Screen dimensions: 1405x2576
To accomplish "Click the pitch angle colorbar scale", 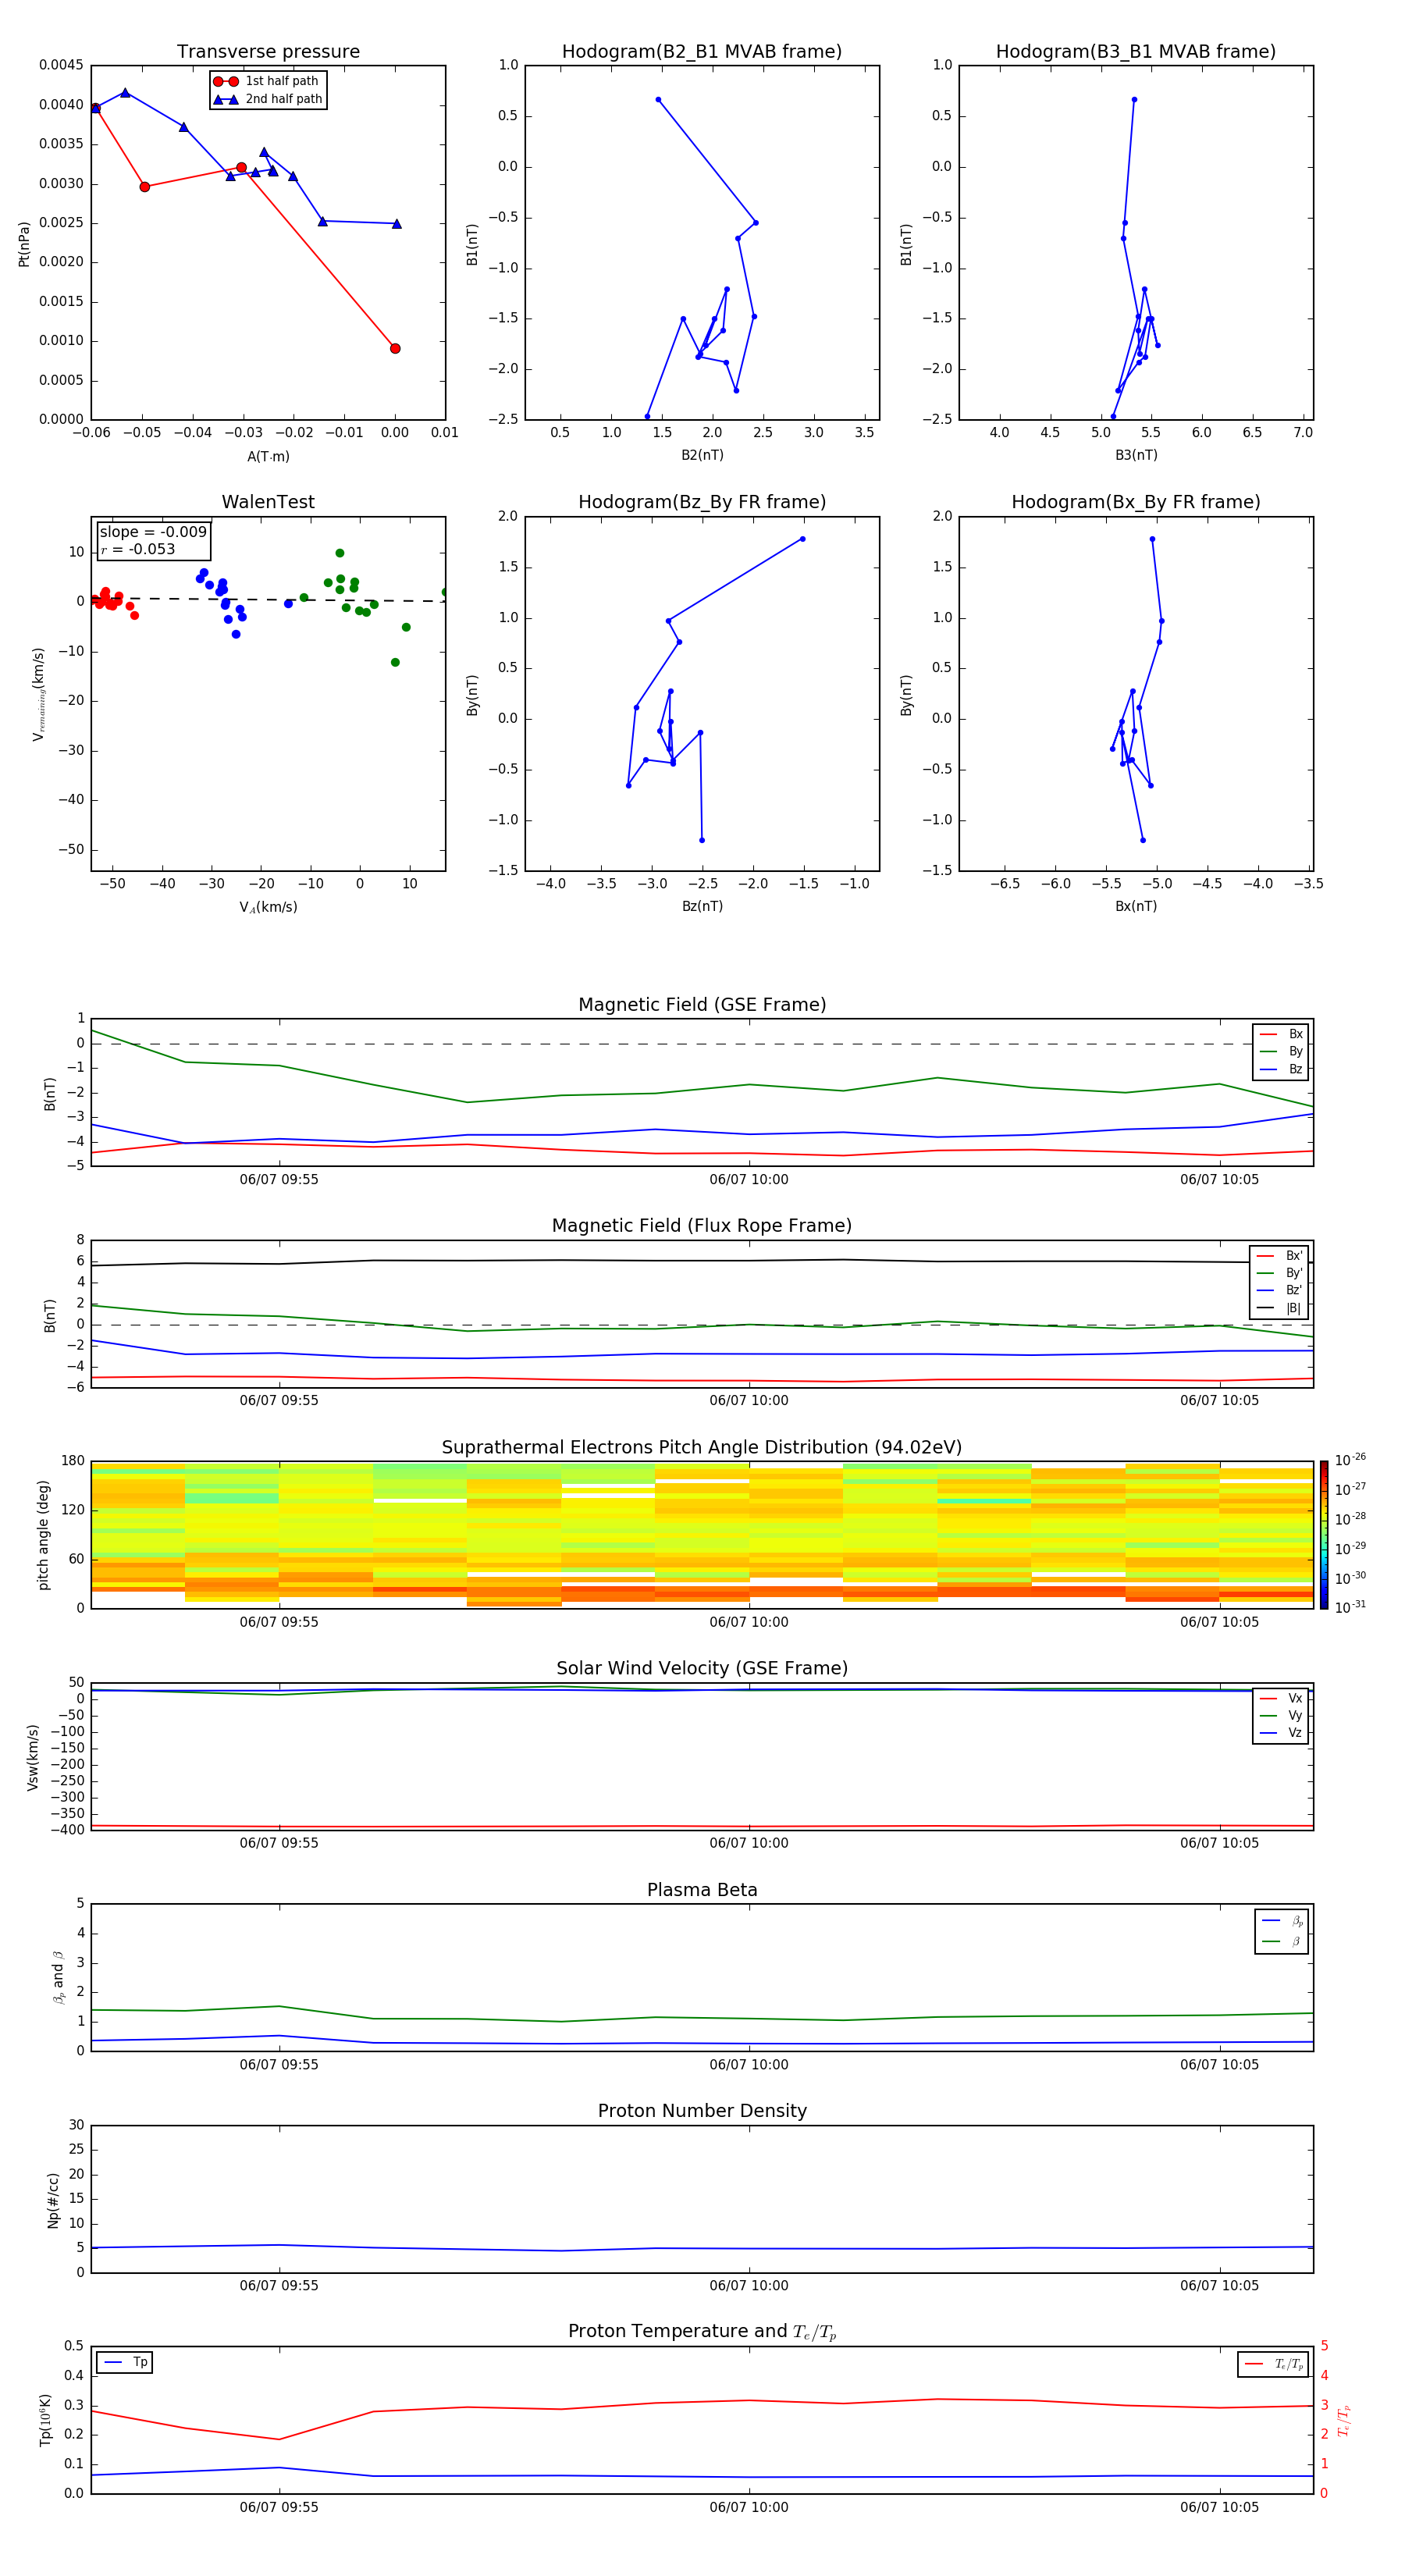I will (1324, 1535).
